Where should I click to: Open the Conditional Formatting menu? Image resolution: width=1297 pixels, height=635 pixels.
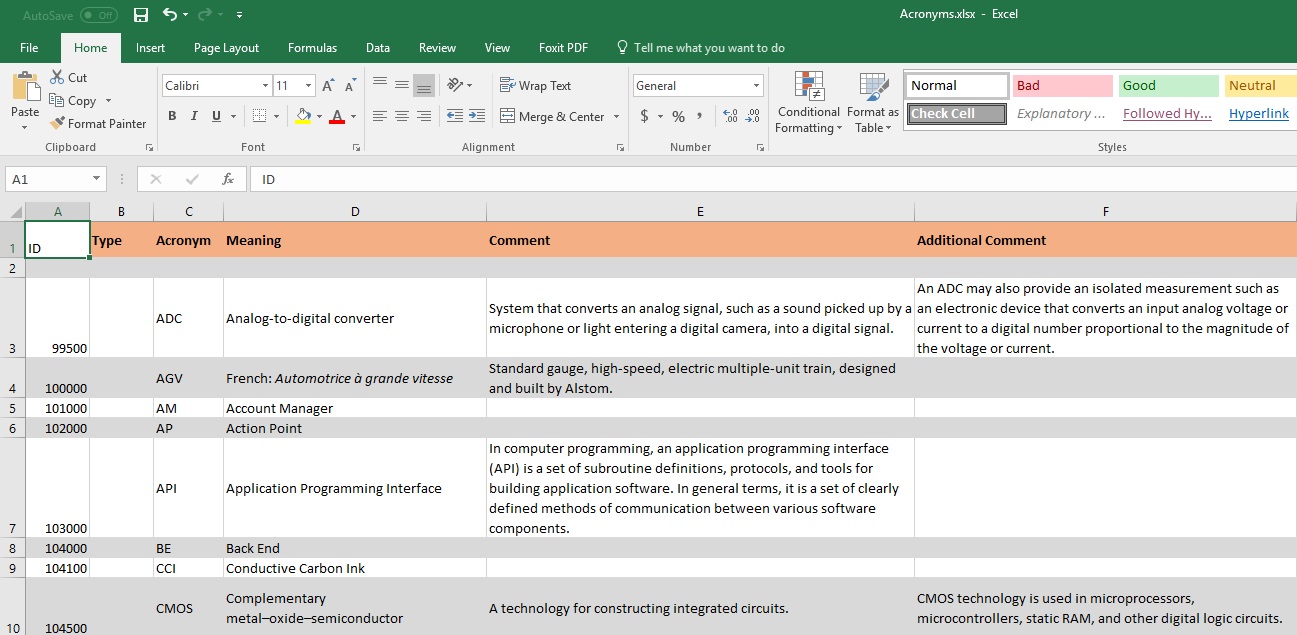click(809, 103)
